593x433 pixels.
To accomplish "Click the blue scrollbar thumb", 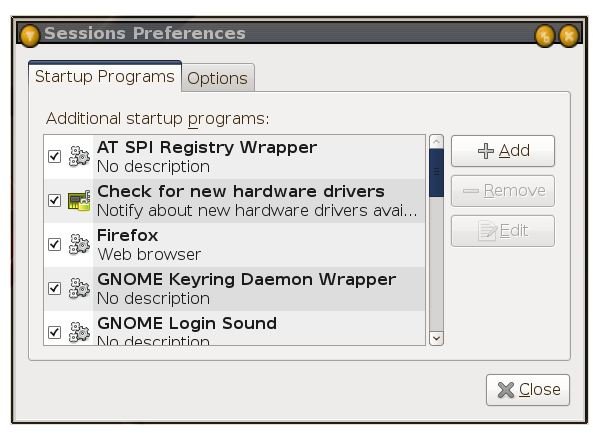I will pyautogui.click(x=436, y=173).
